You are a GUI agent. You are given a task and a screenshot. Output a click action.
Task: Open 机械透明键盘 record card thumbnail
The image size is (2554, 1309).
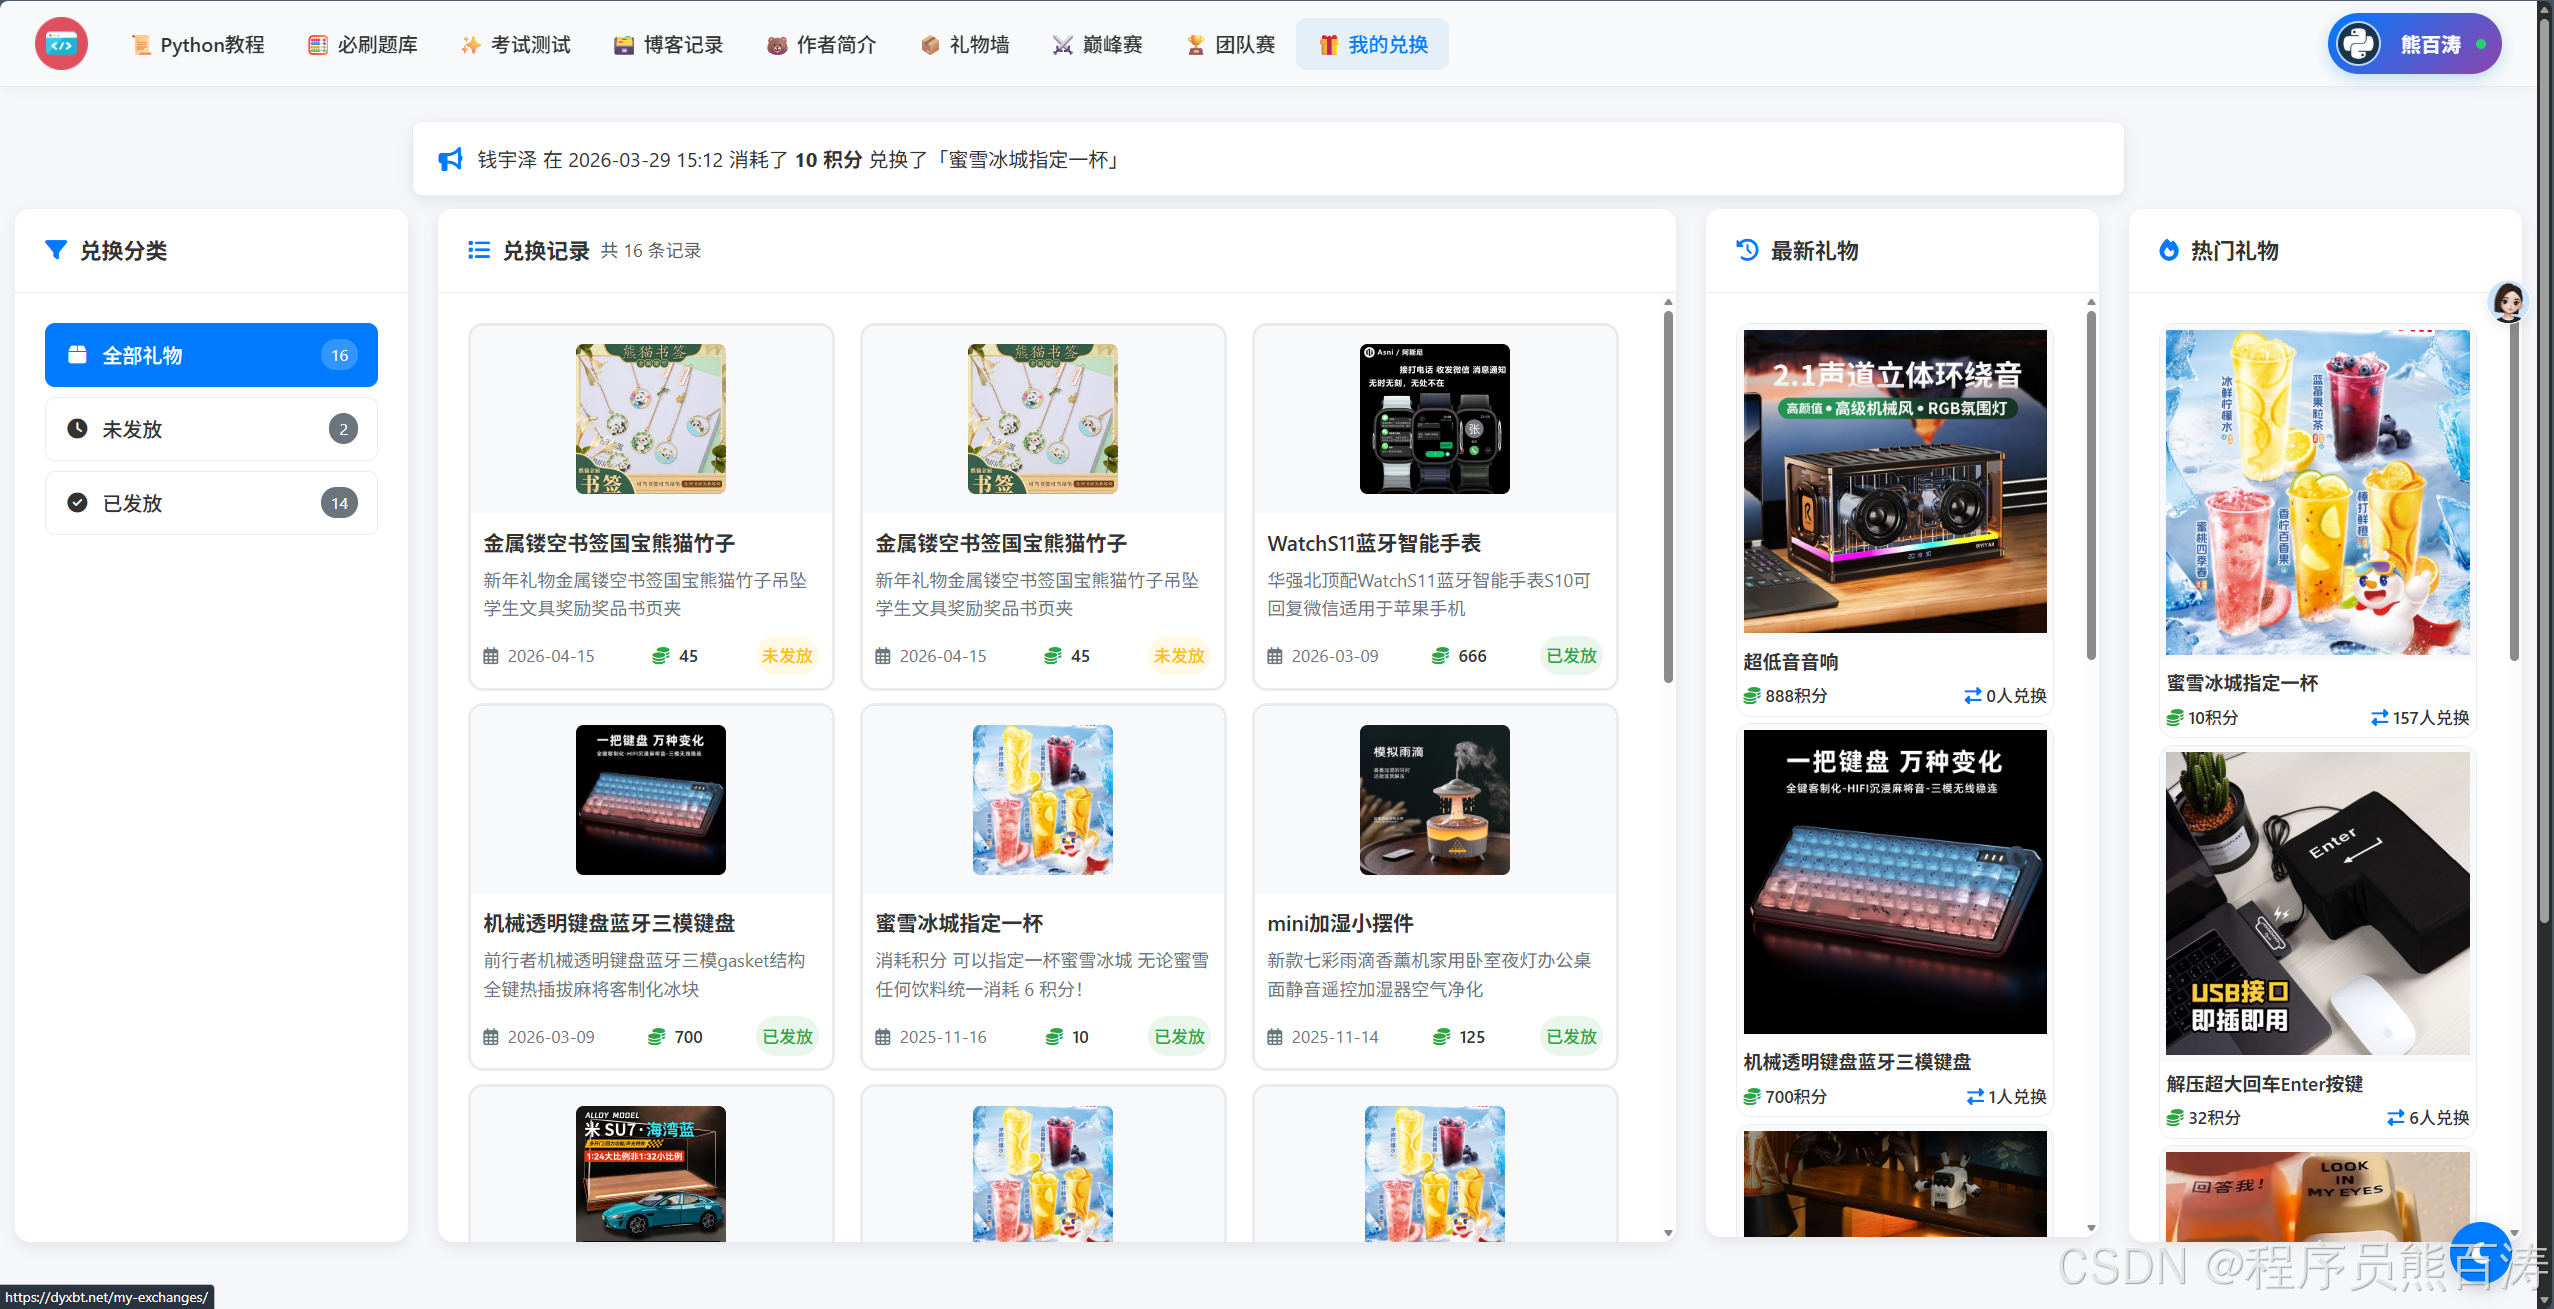(651, 800)
